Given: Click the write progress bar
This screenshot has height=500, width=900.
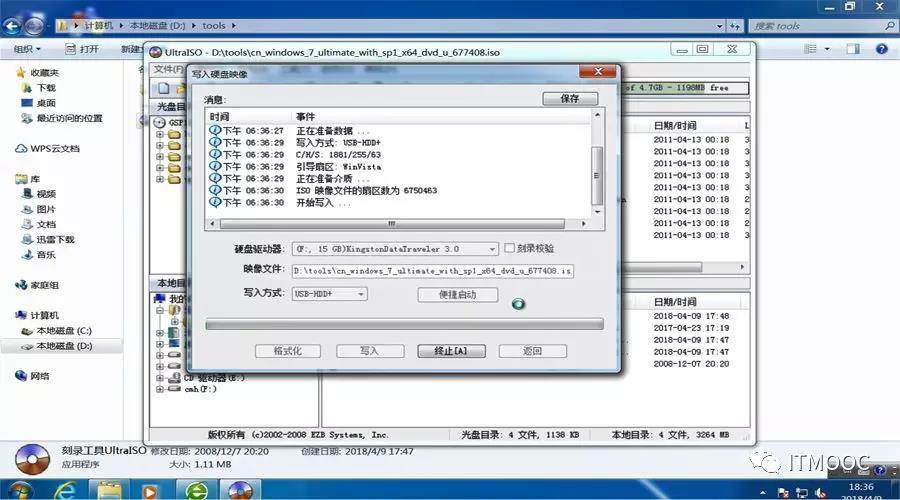Looking at the screenshot, I should pos(405,324).
